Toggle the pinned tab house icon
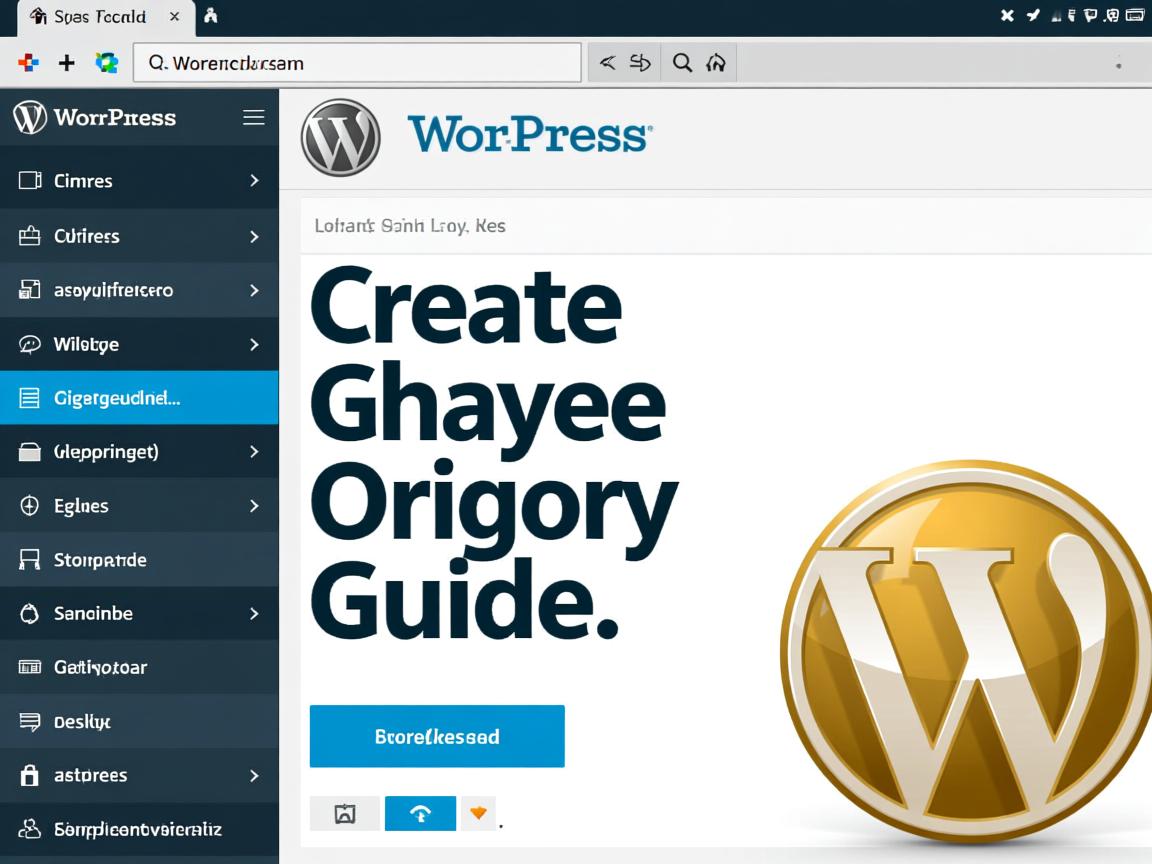Viewport: 1152px width, 864px height. pos(210,16)
